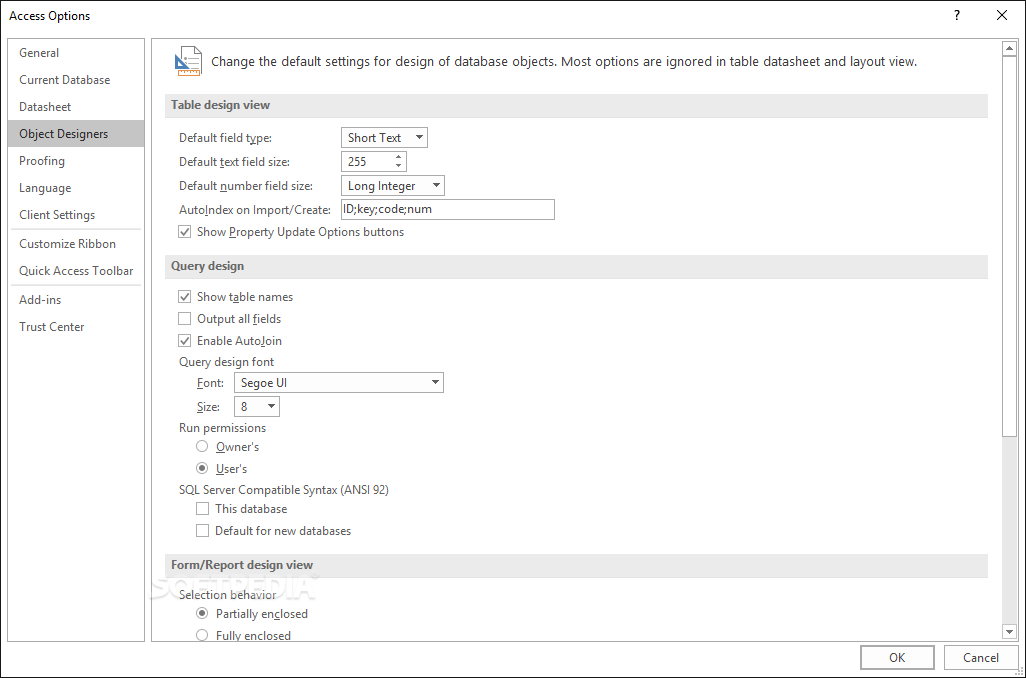Expand the Query design Font dropdown
Viewport: 1026px width, 678px height.
pyautogui.click(x=338, y=383)
